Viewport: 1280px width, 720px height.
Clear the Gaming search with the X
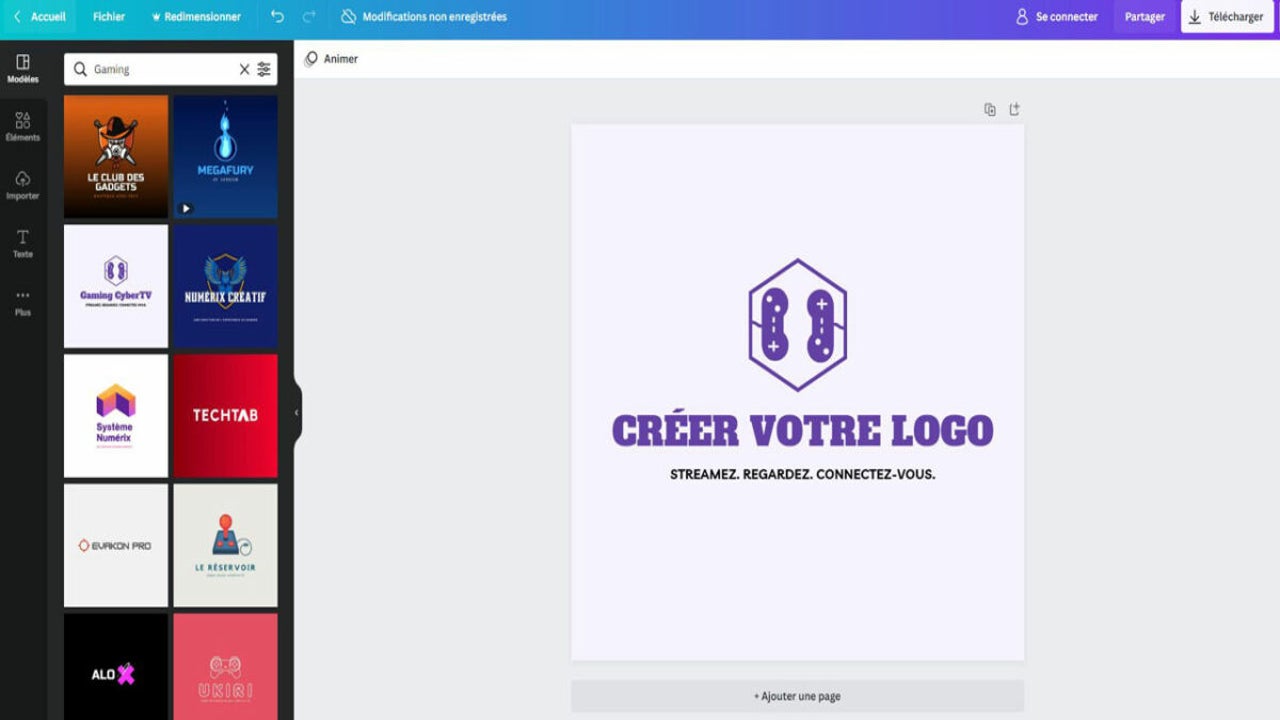[243, 69]
